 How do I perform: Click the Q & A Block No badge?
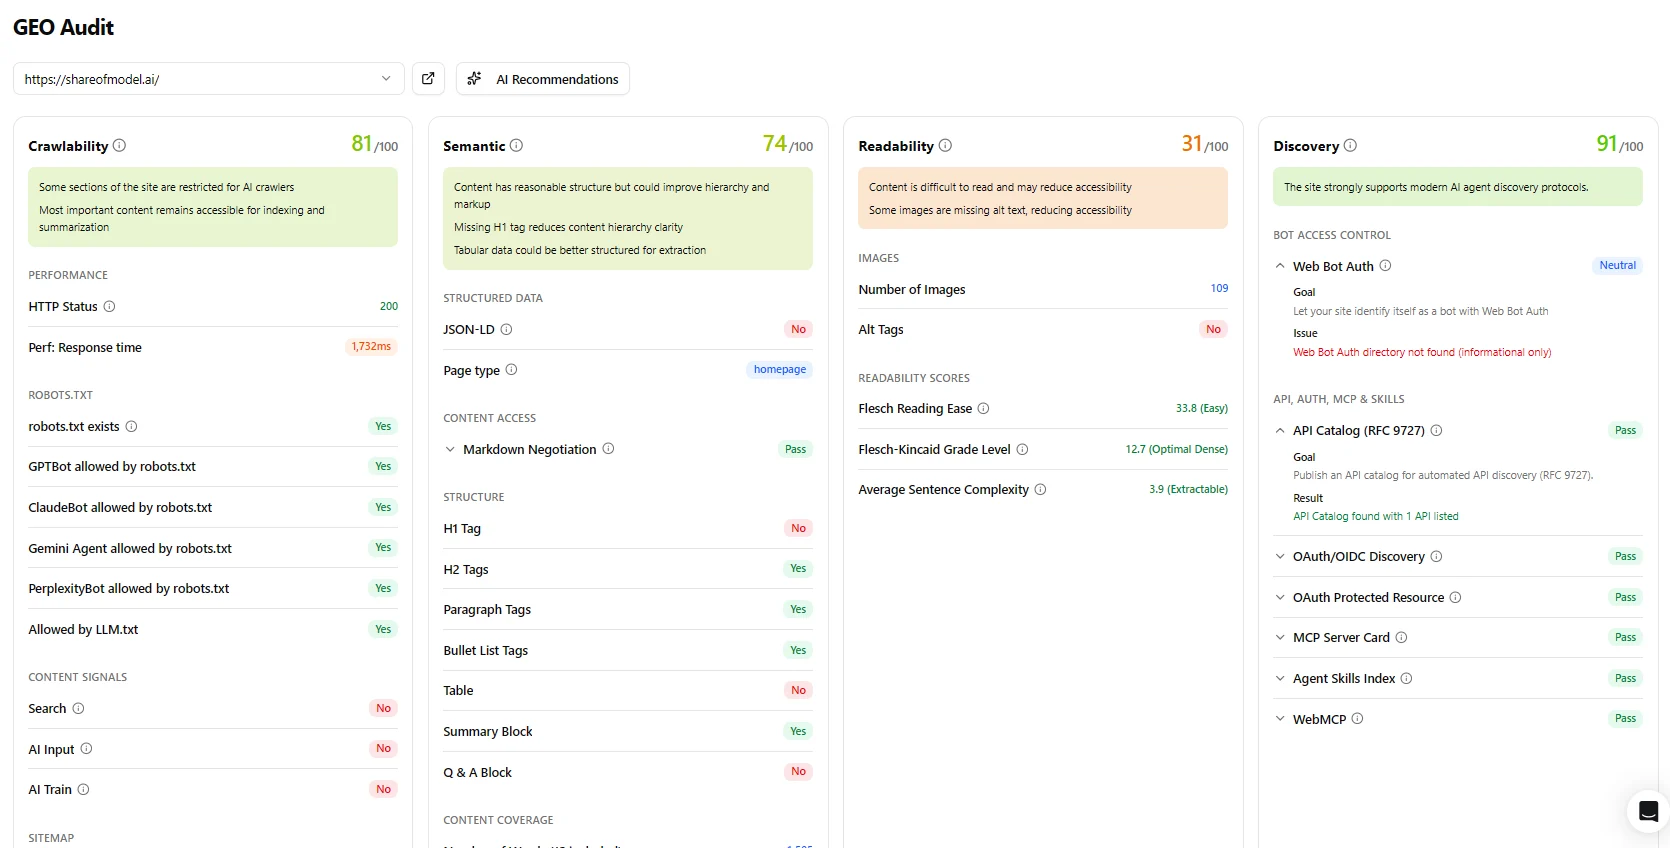(798, 772)
